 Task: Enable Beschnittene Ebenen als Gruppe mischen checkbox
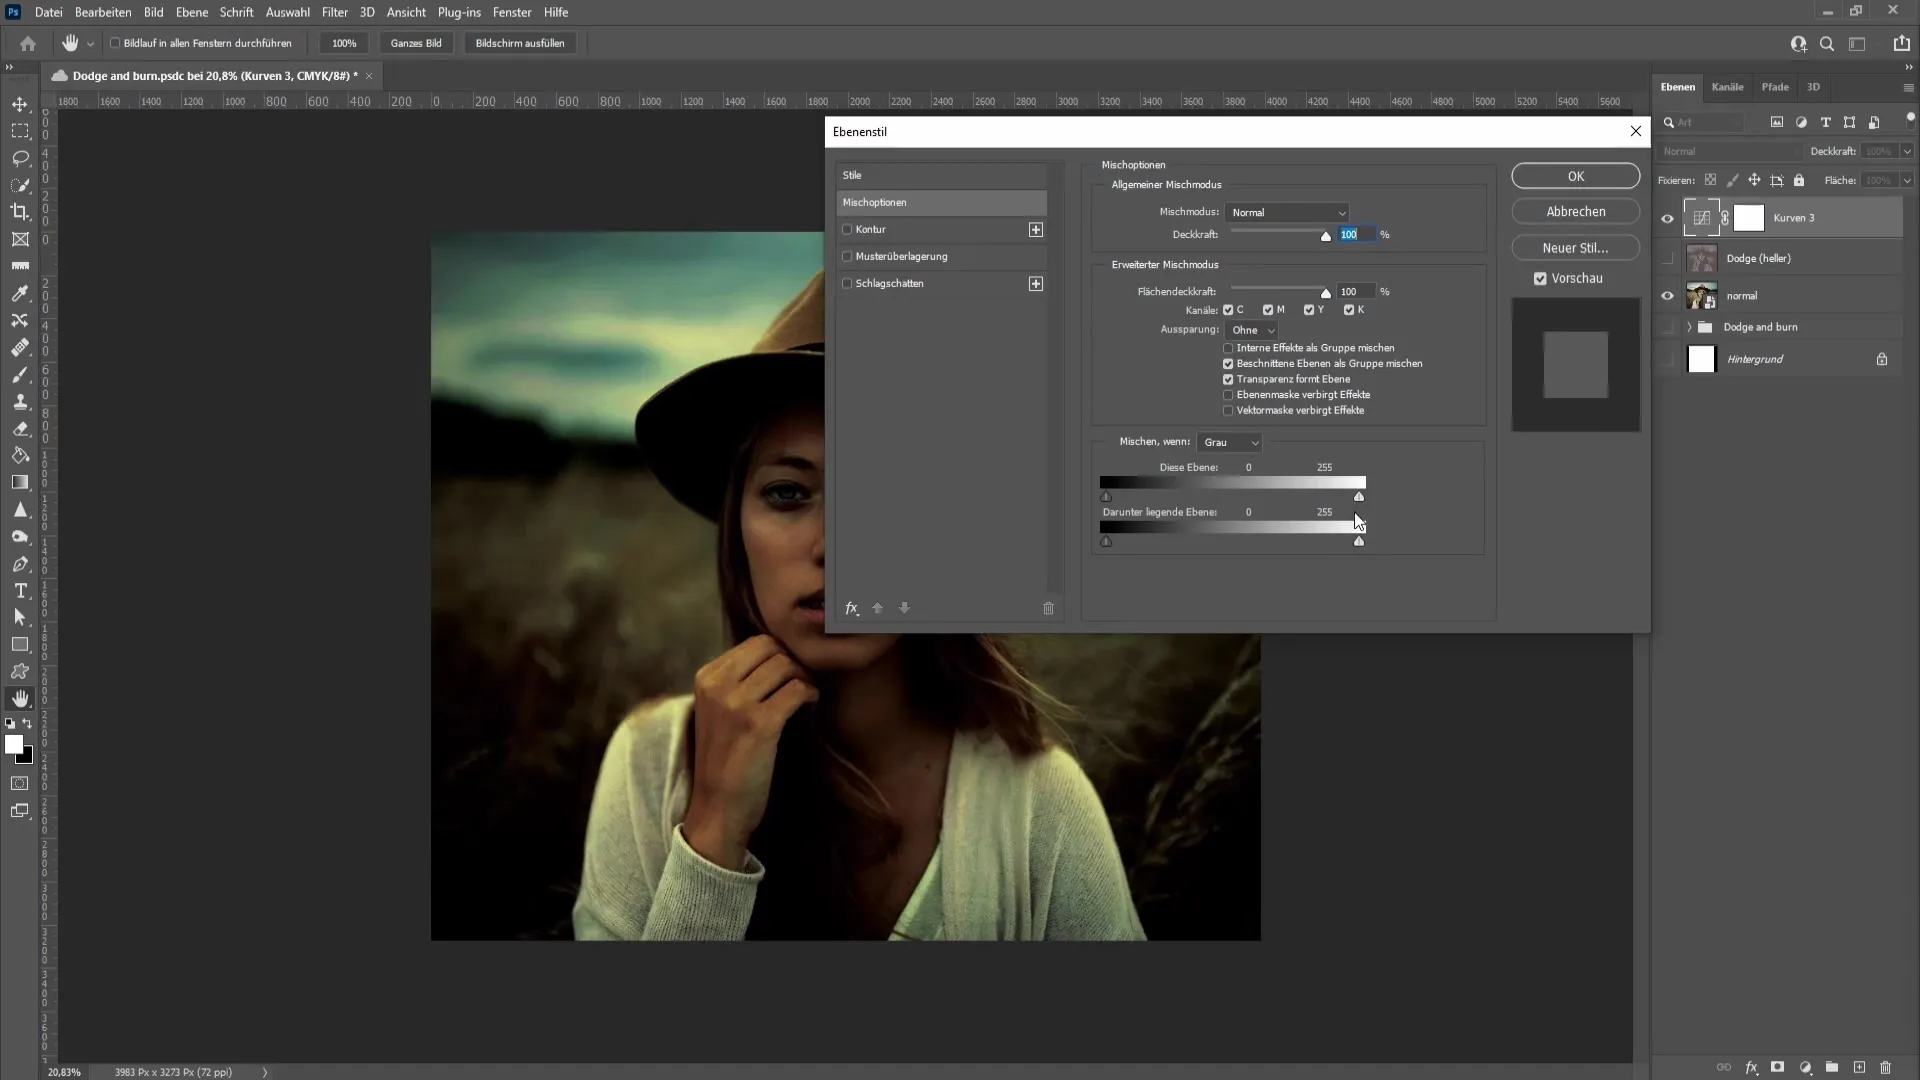tap(1230, 363)
